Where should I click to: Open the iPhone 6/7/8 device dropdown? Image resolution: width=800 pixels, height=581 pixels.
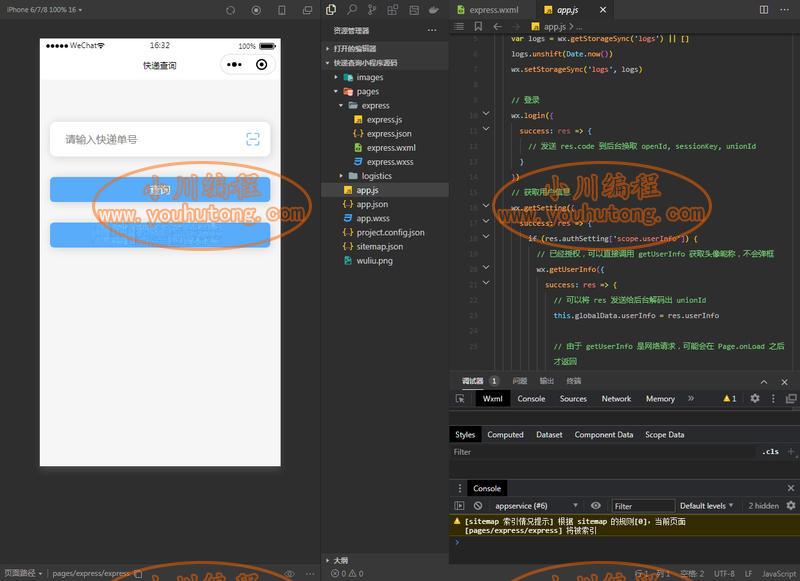coord(44,10)
